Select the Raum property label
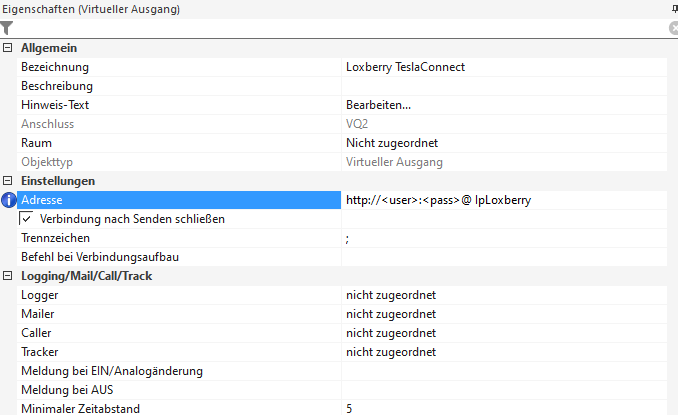678x415 pixels. (36, 143)
